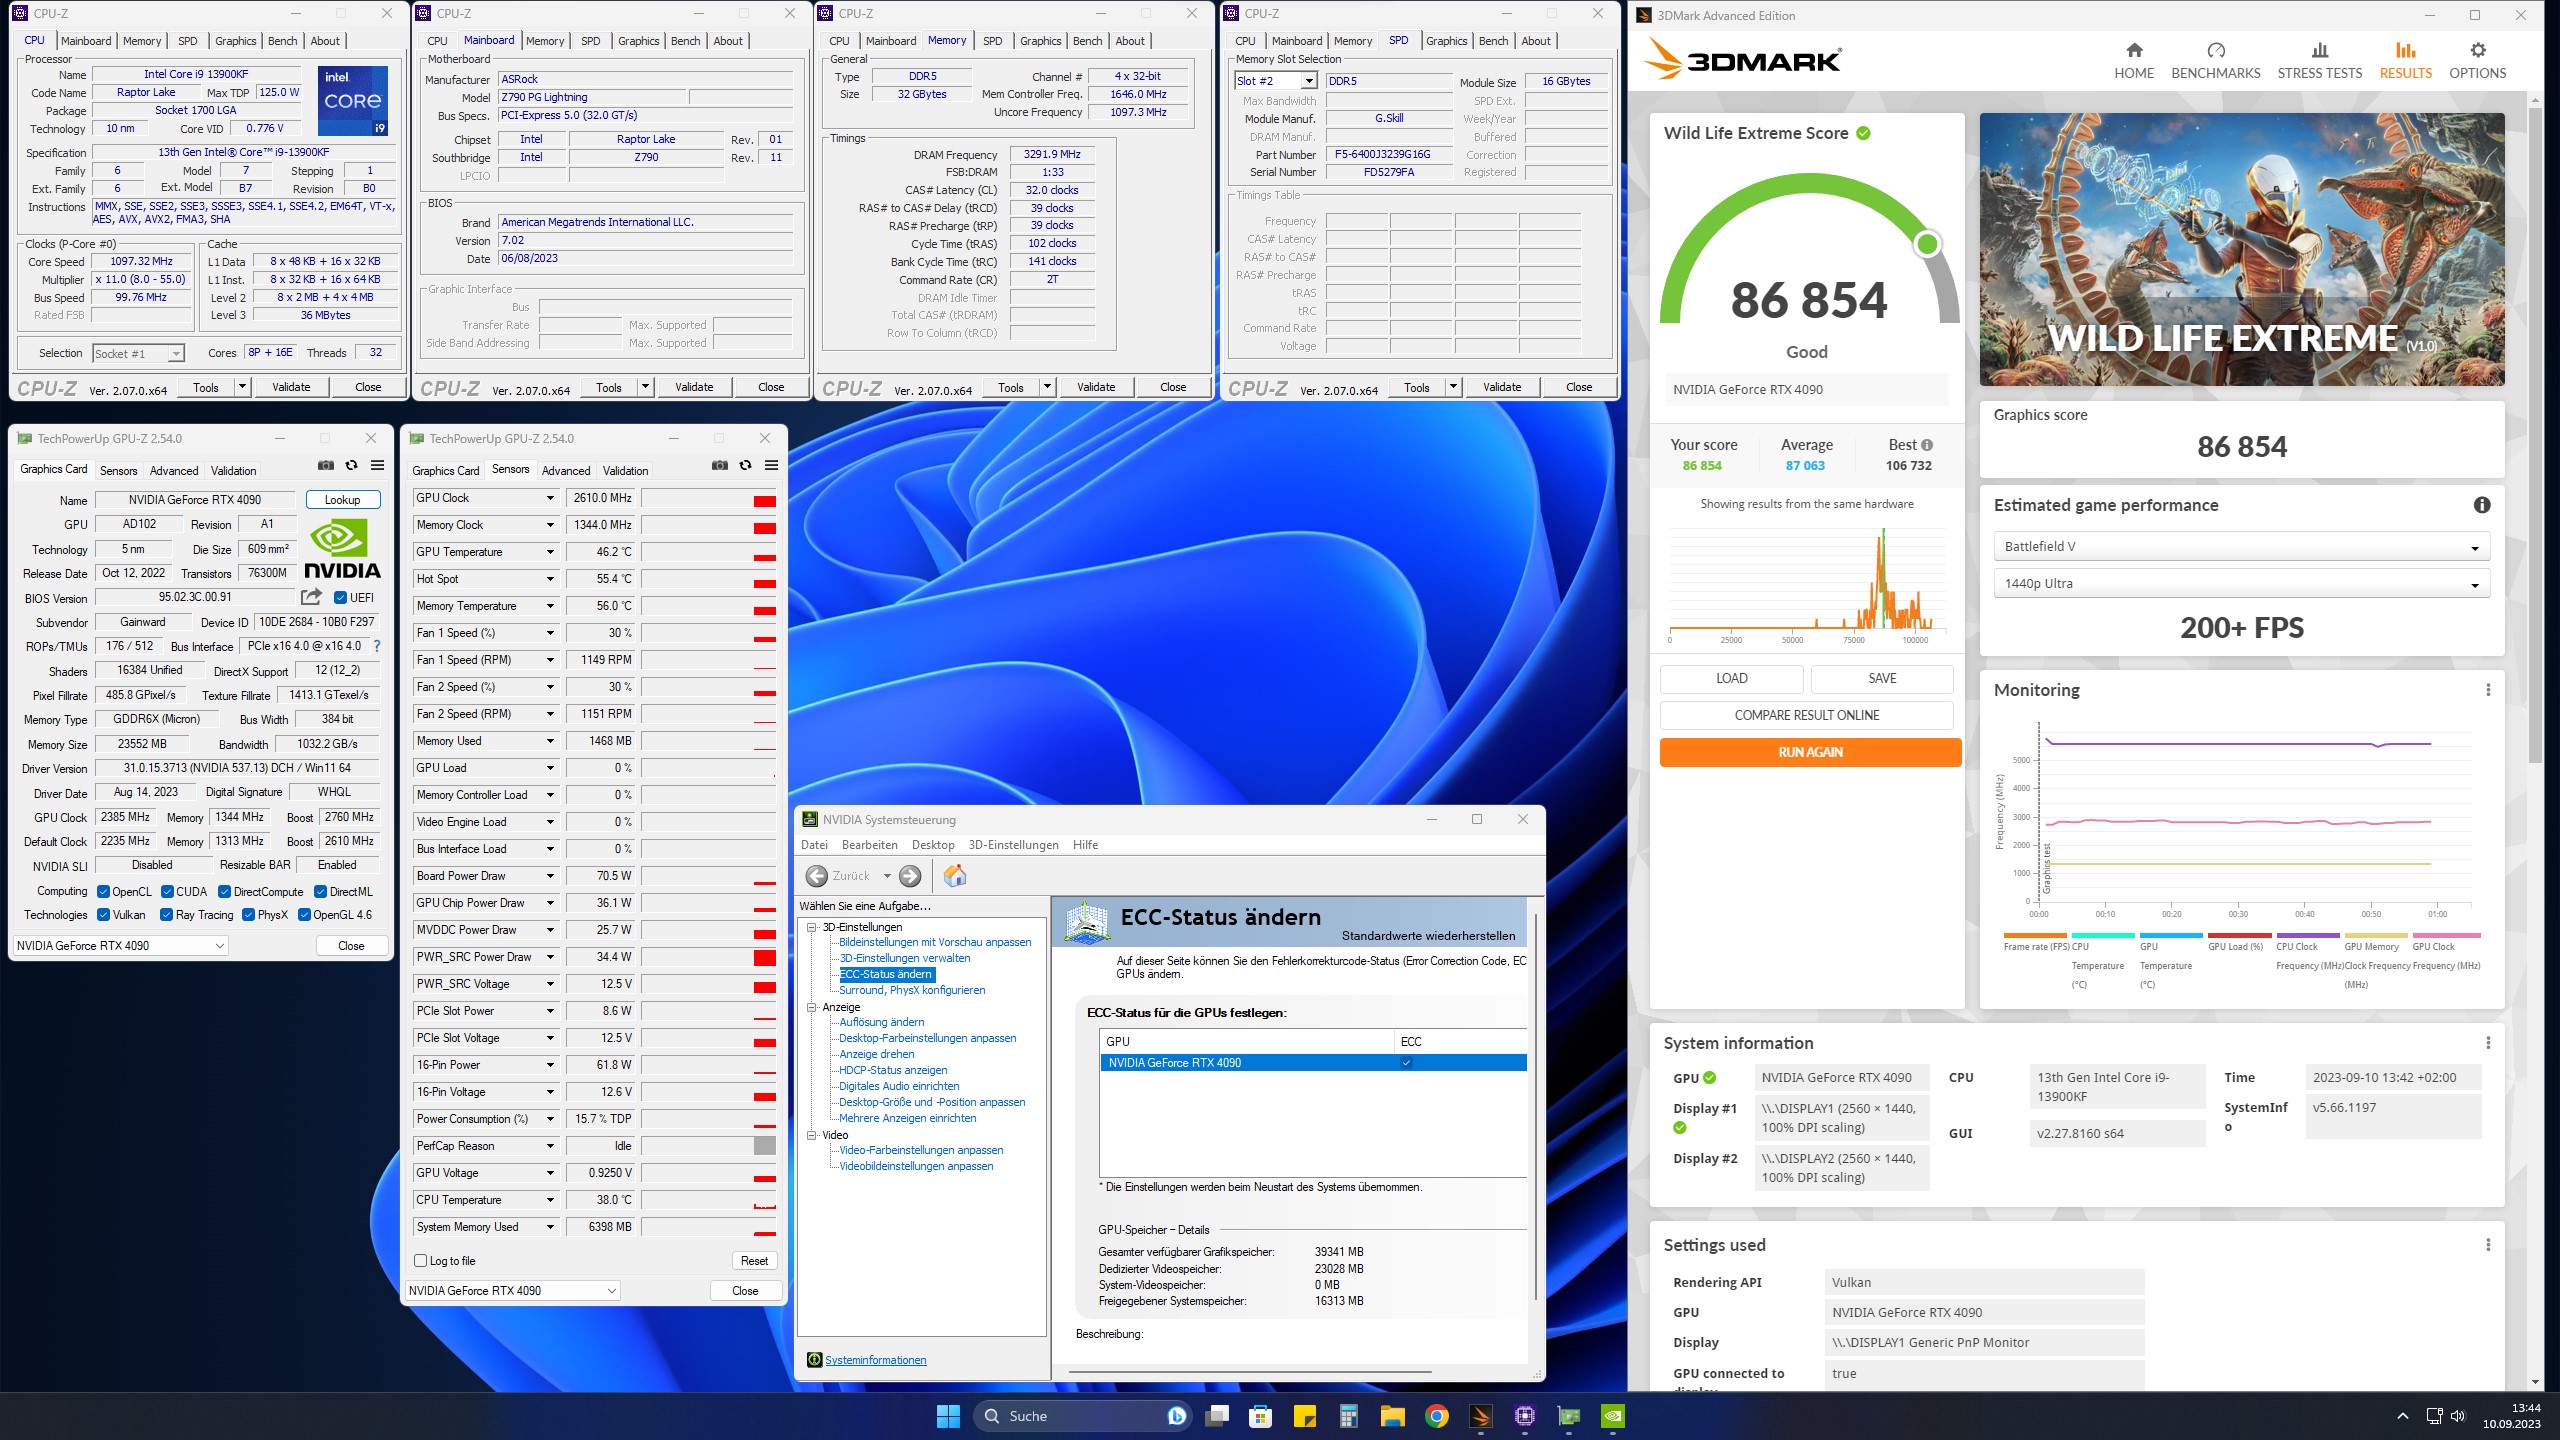
Task: Click score distribution chart in 3DMark
Action: click(1806, 585)
